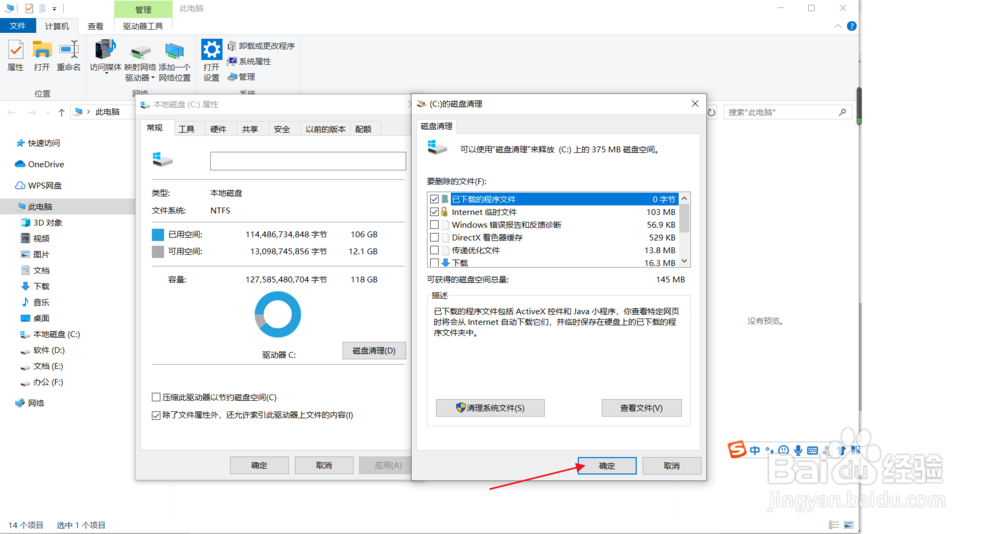Image resolution: width=1000 pixels, height=534 pixels.
Task: Click the file list scroll-up arrow
Action: pos(684,198)
